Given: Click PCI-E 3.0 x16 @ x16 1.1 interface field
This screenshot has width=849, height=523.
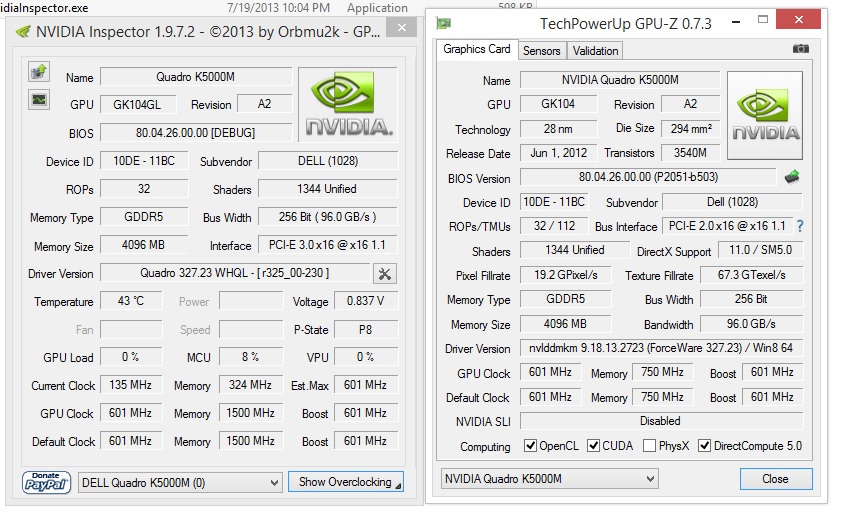Looking at the screenshot, I should (328, 245).
